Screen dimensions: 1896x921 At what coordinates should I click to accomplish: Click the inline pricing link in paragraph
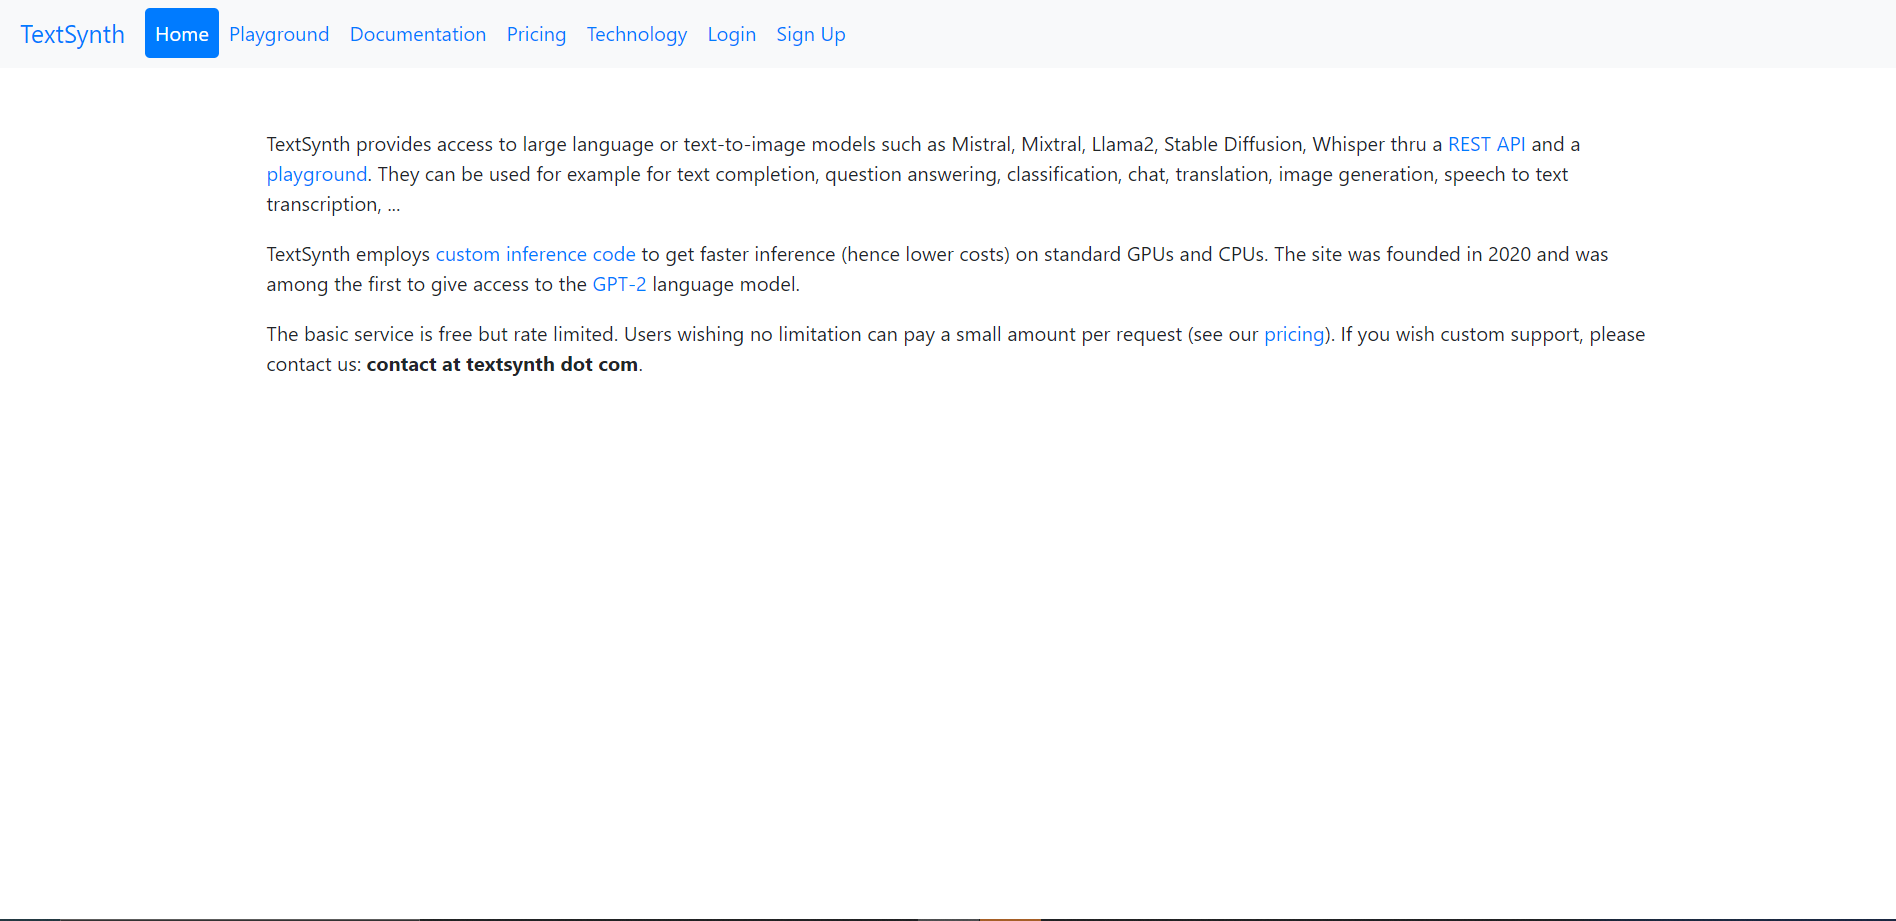tap(1293, 334)
